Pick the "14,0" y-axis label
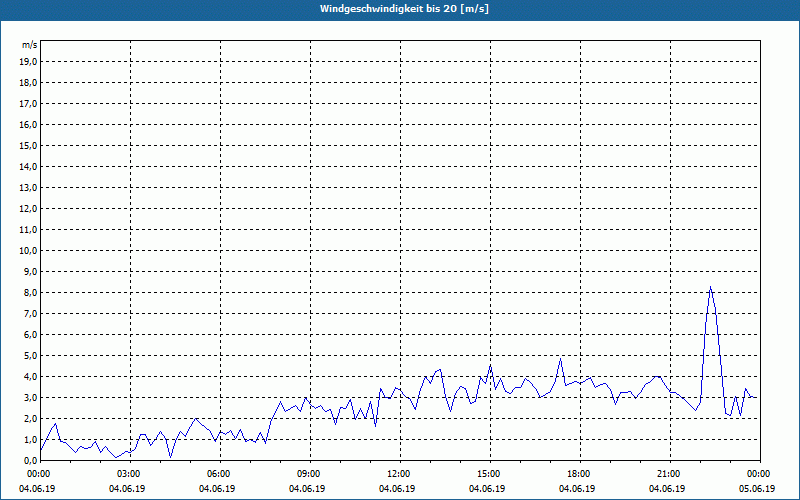Viewport: 800px width, 500px height. point(28,167)
